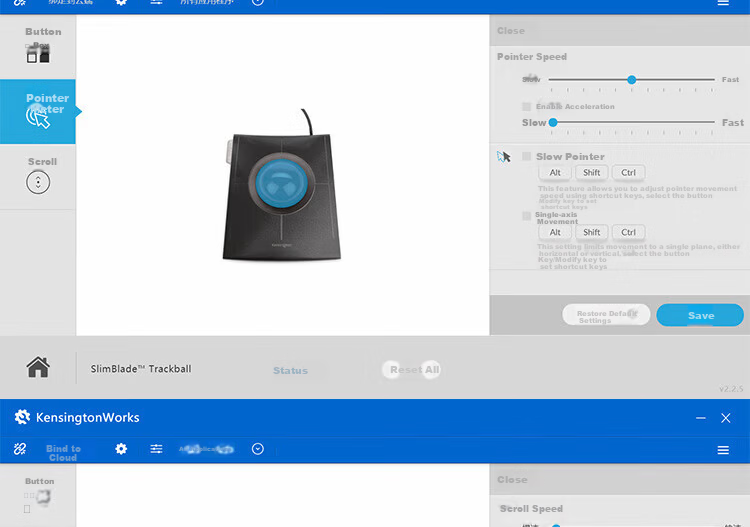Image resolution: width=750 pixels, height=527 pixels.
Task: Close the Scroll Speed settings panel
Action: coord(512,480)
